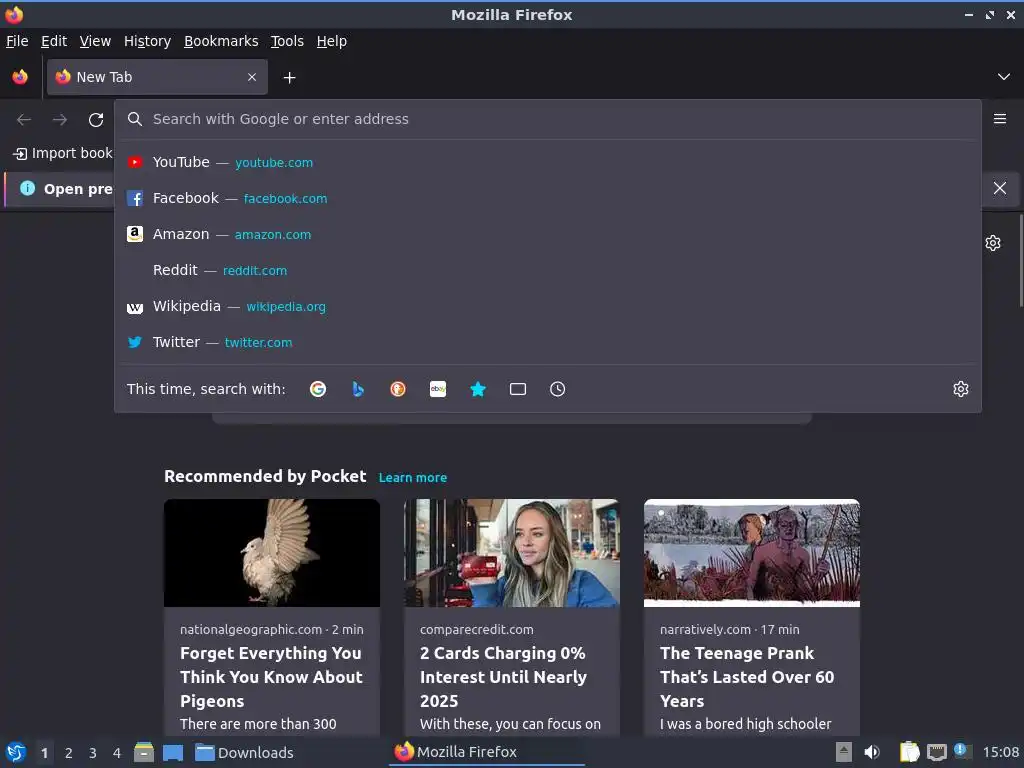The image size is (1024, 768).
Task: Click the Firefox View icon beside tabs
Action: pos(20,77)
